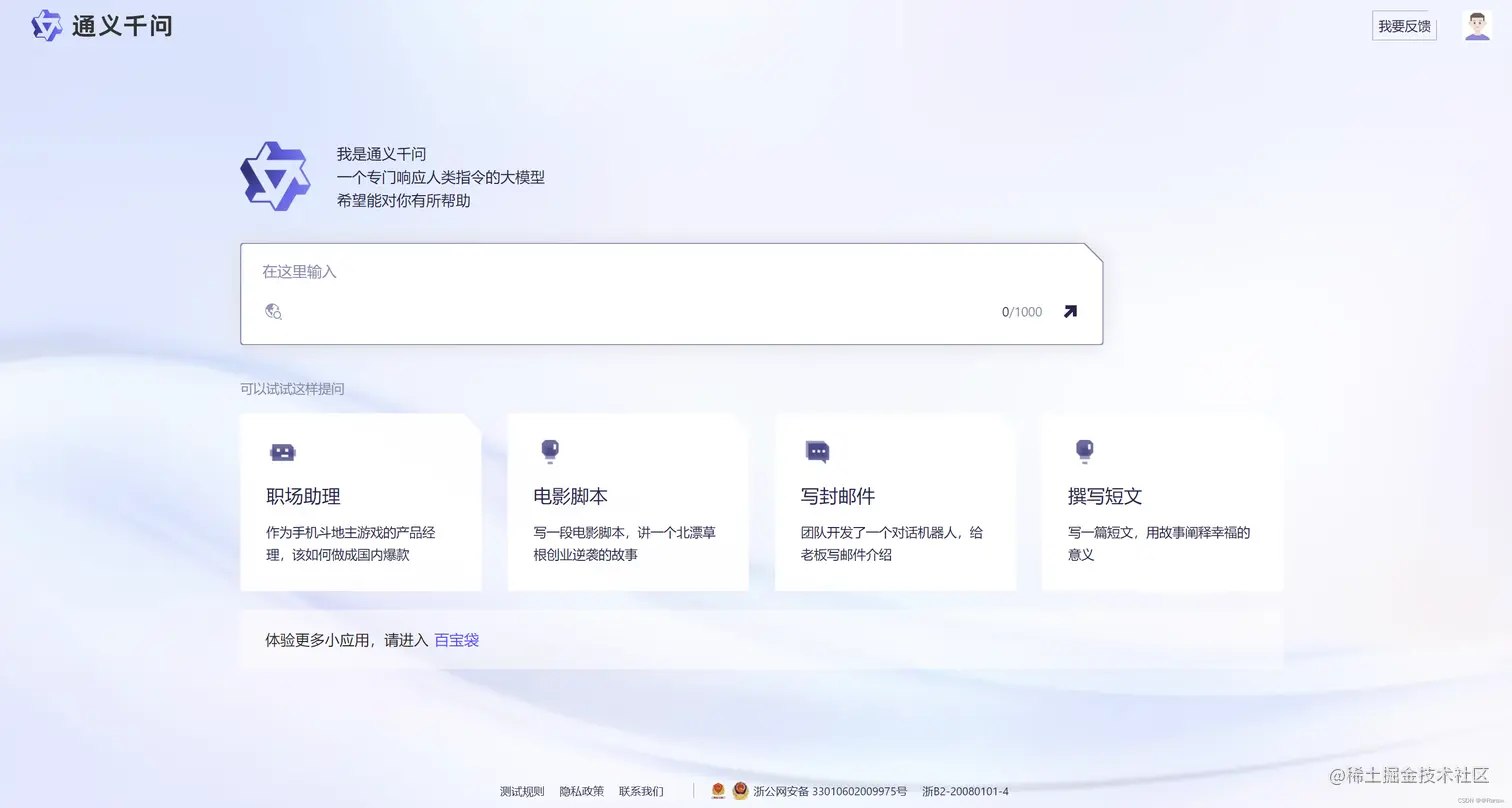The image size is (1512, 808).
Task: Open the 隐私政策 footer link
Action: tap(581, 791)
